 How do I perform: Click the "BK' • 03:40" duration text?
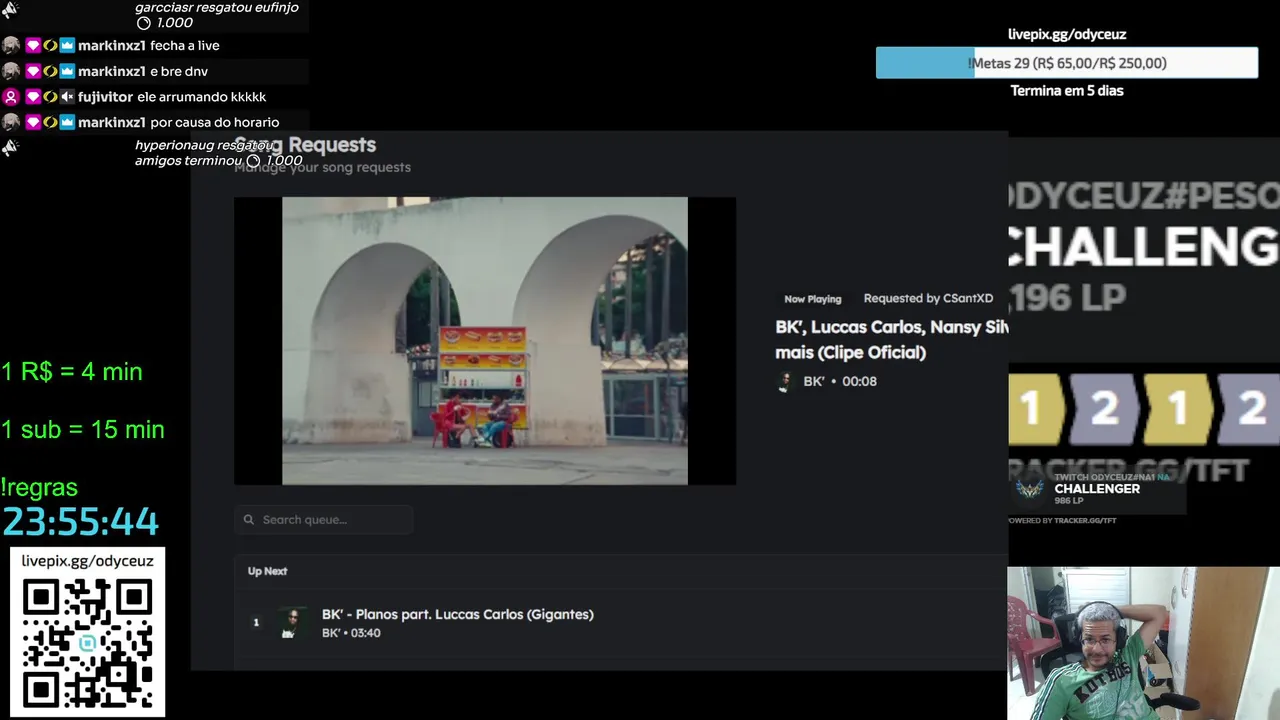click(351, 633)
